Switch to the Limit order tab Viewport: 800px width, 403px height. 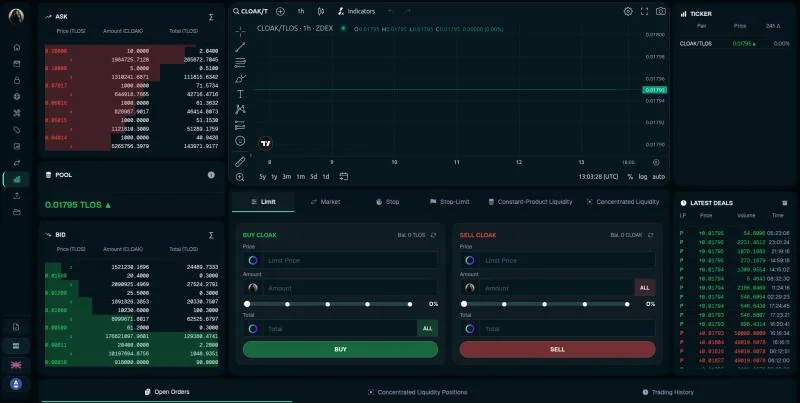[263, 202]
